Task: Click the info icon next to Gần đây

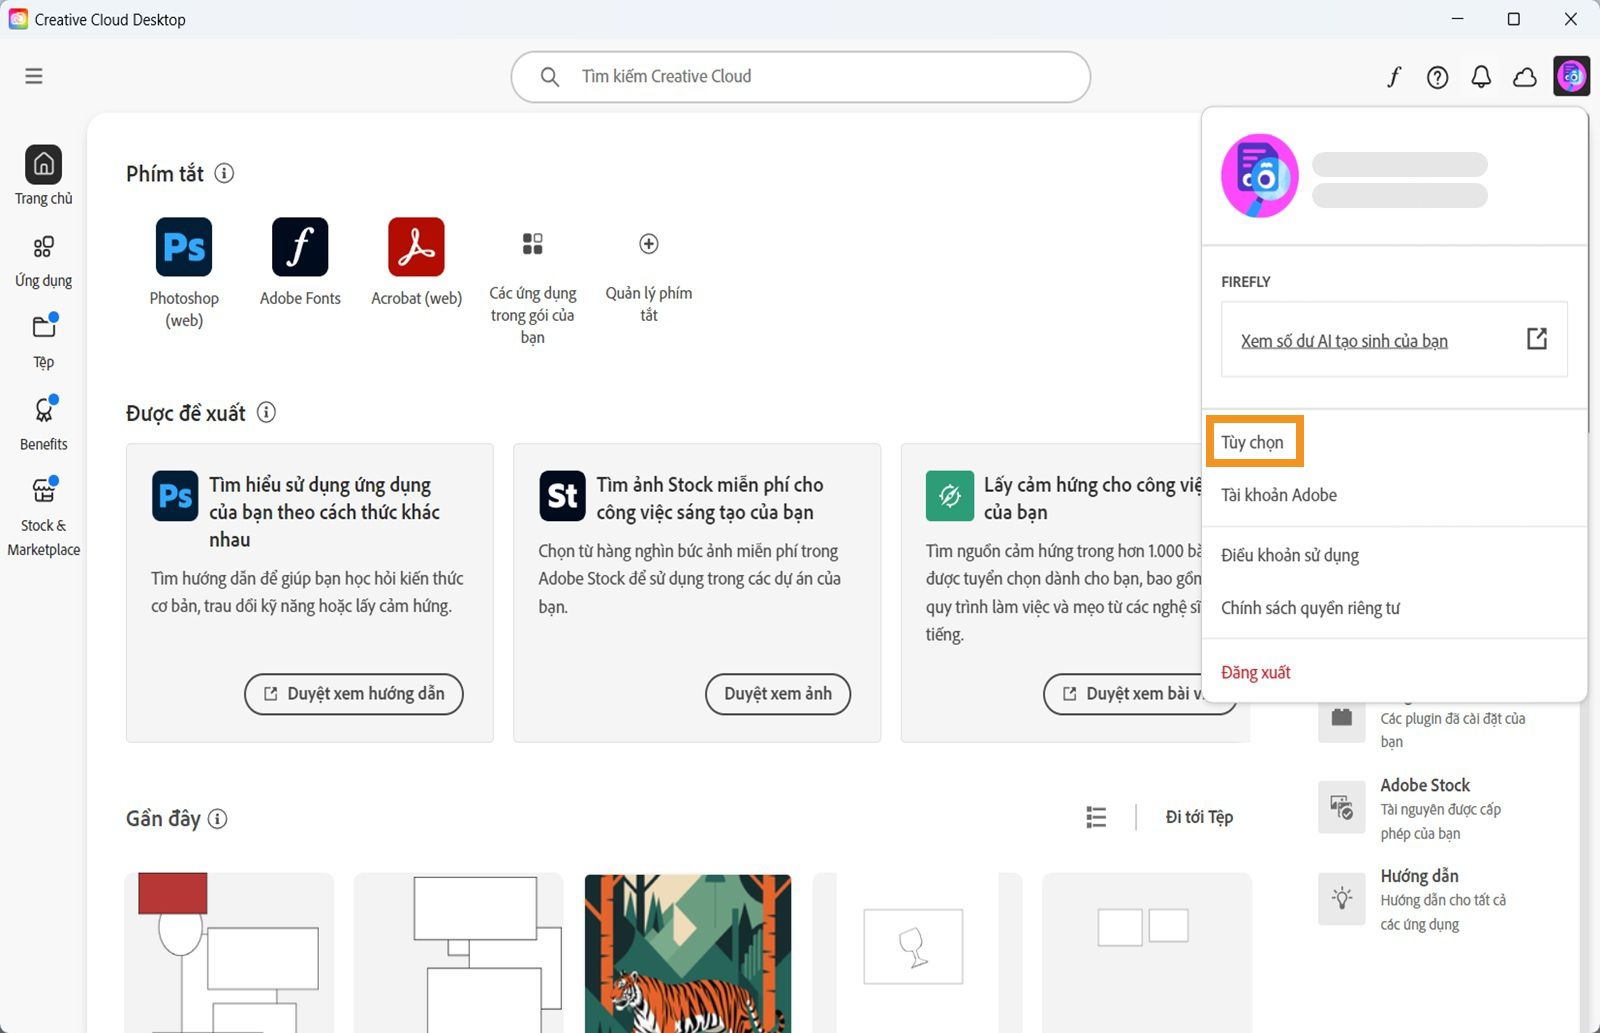Action: pyautogui.click(x=217, y=818)
